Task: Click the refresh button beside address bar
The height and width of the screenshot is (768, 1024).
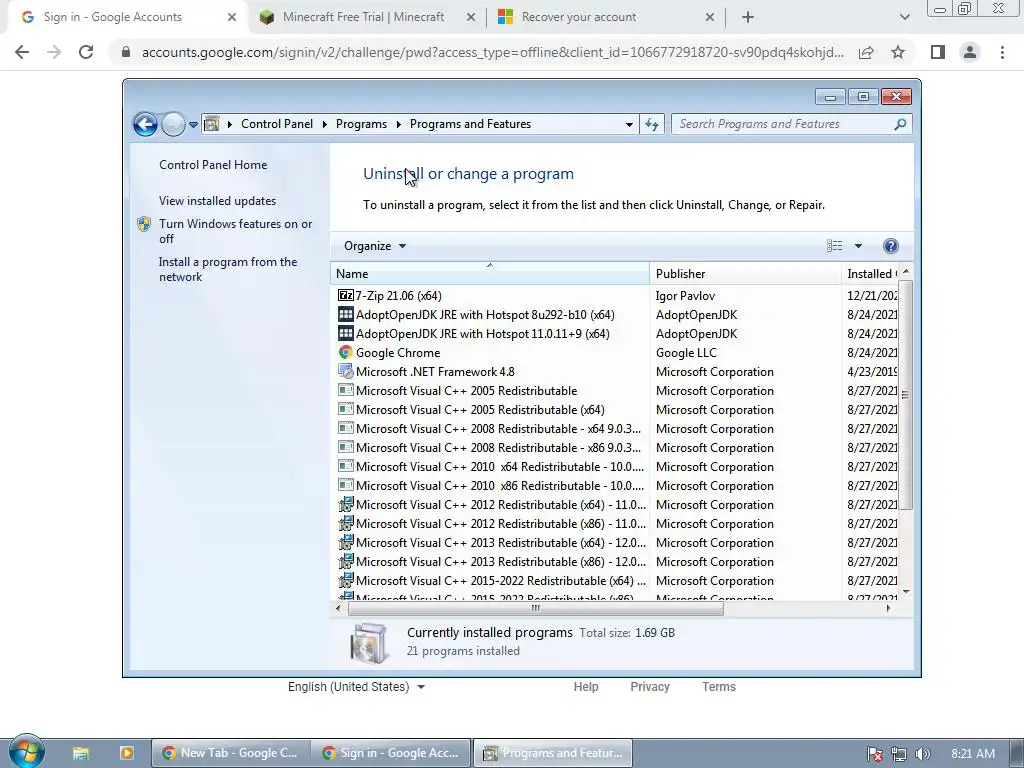Action: click(652, 124)
